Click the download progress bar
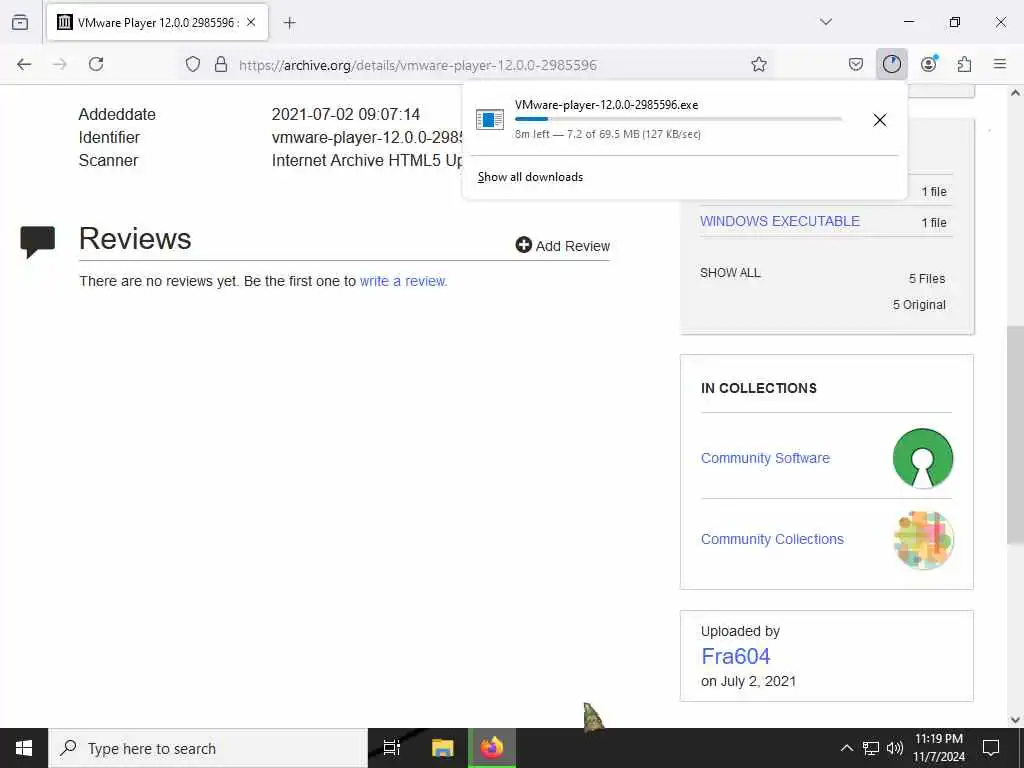 pyautogui.click(x=678, y=119)
